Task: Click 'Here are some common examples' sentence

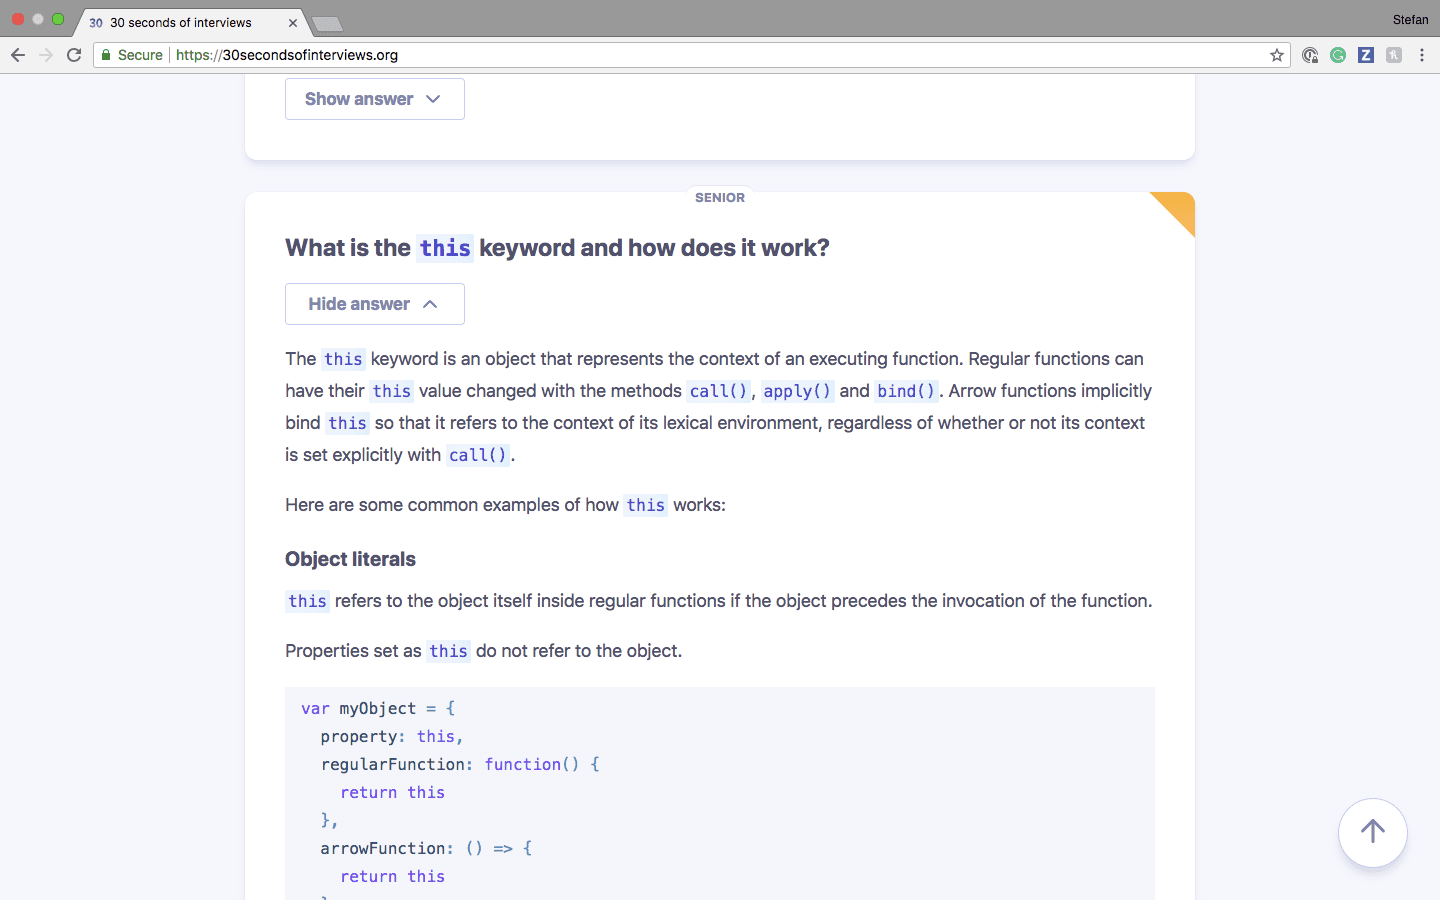Action: tap(505, 505)
